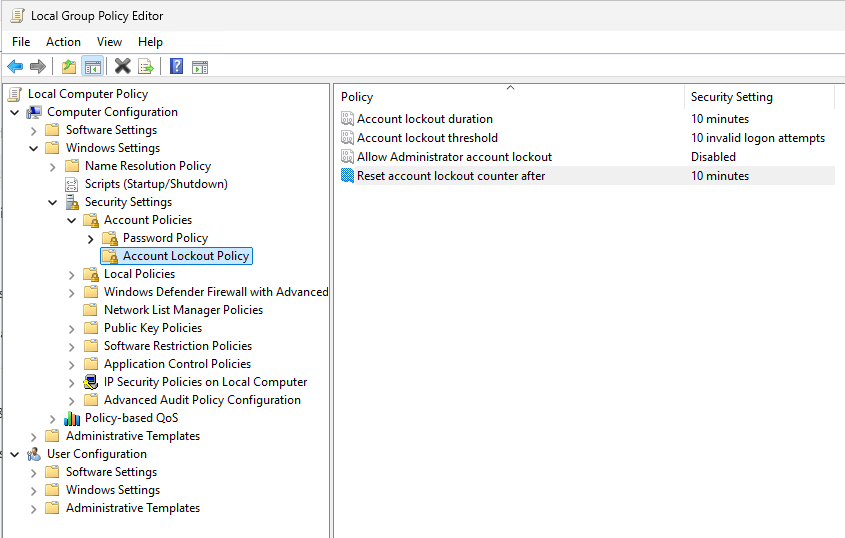Click the Password Policy locked folder icon
The width and height of the screenshot is (845, 538).
pyautogui.click(x=110, y=238)
